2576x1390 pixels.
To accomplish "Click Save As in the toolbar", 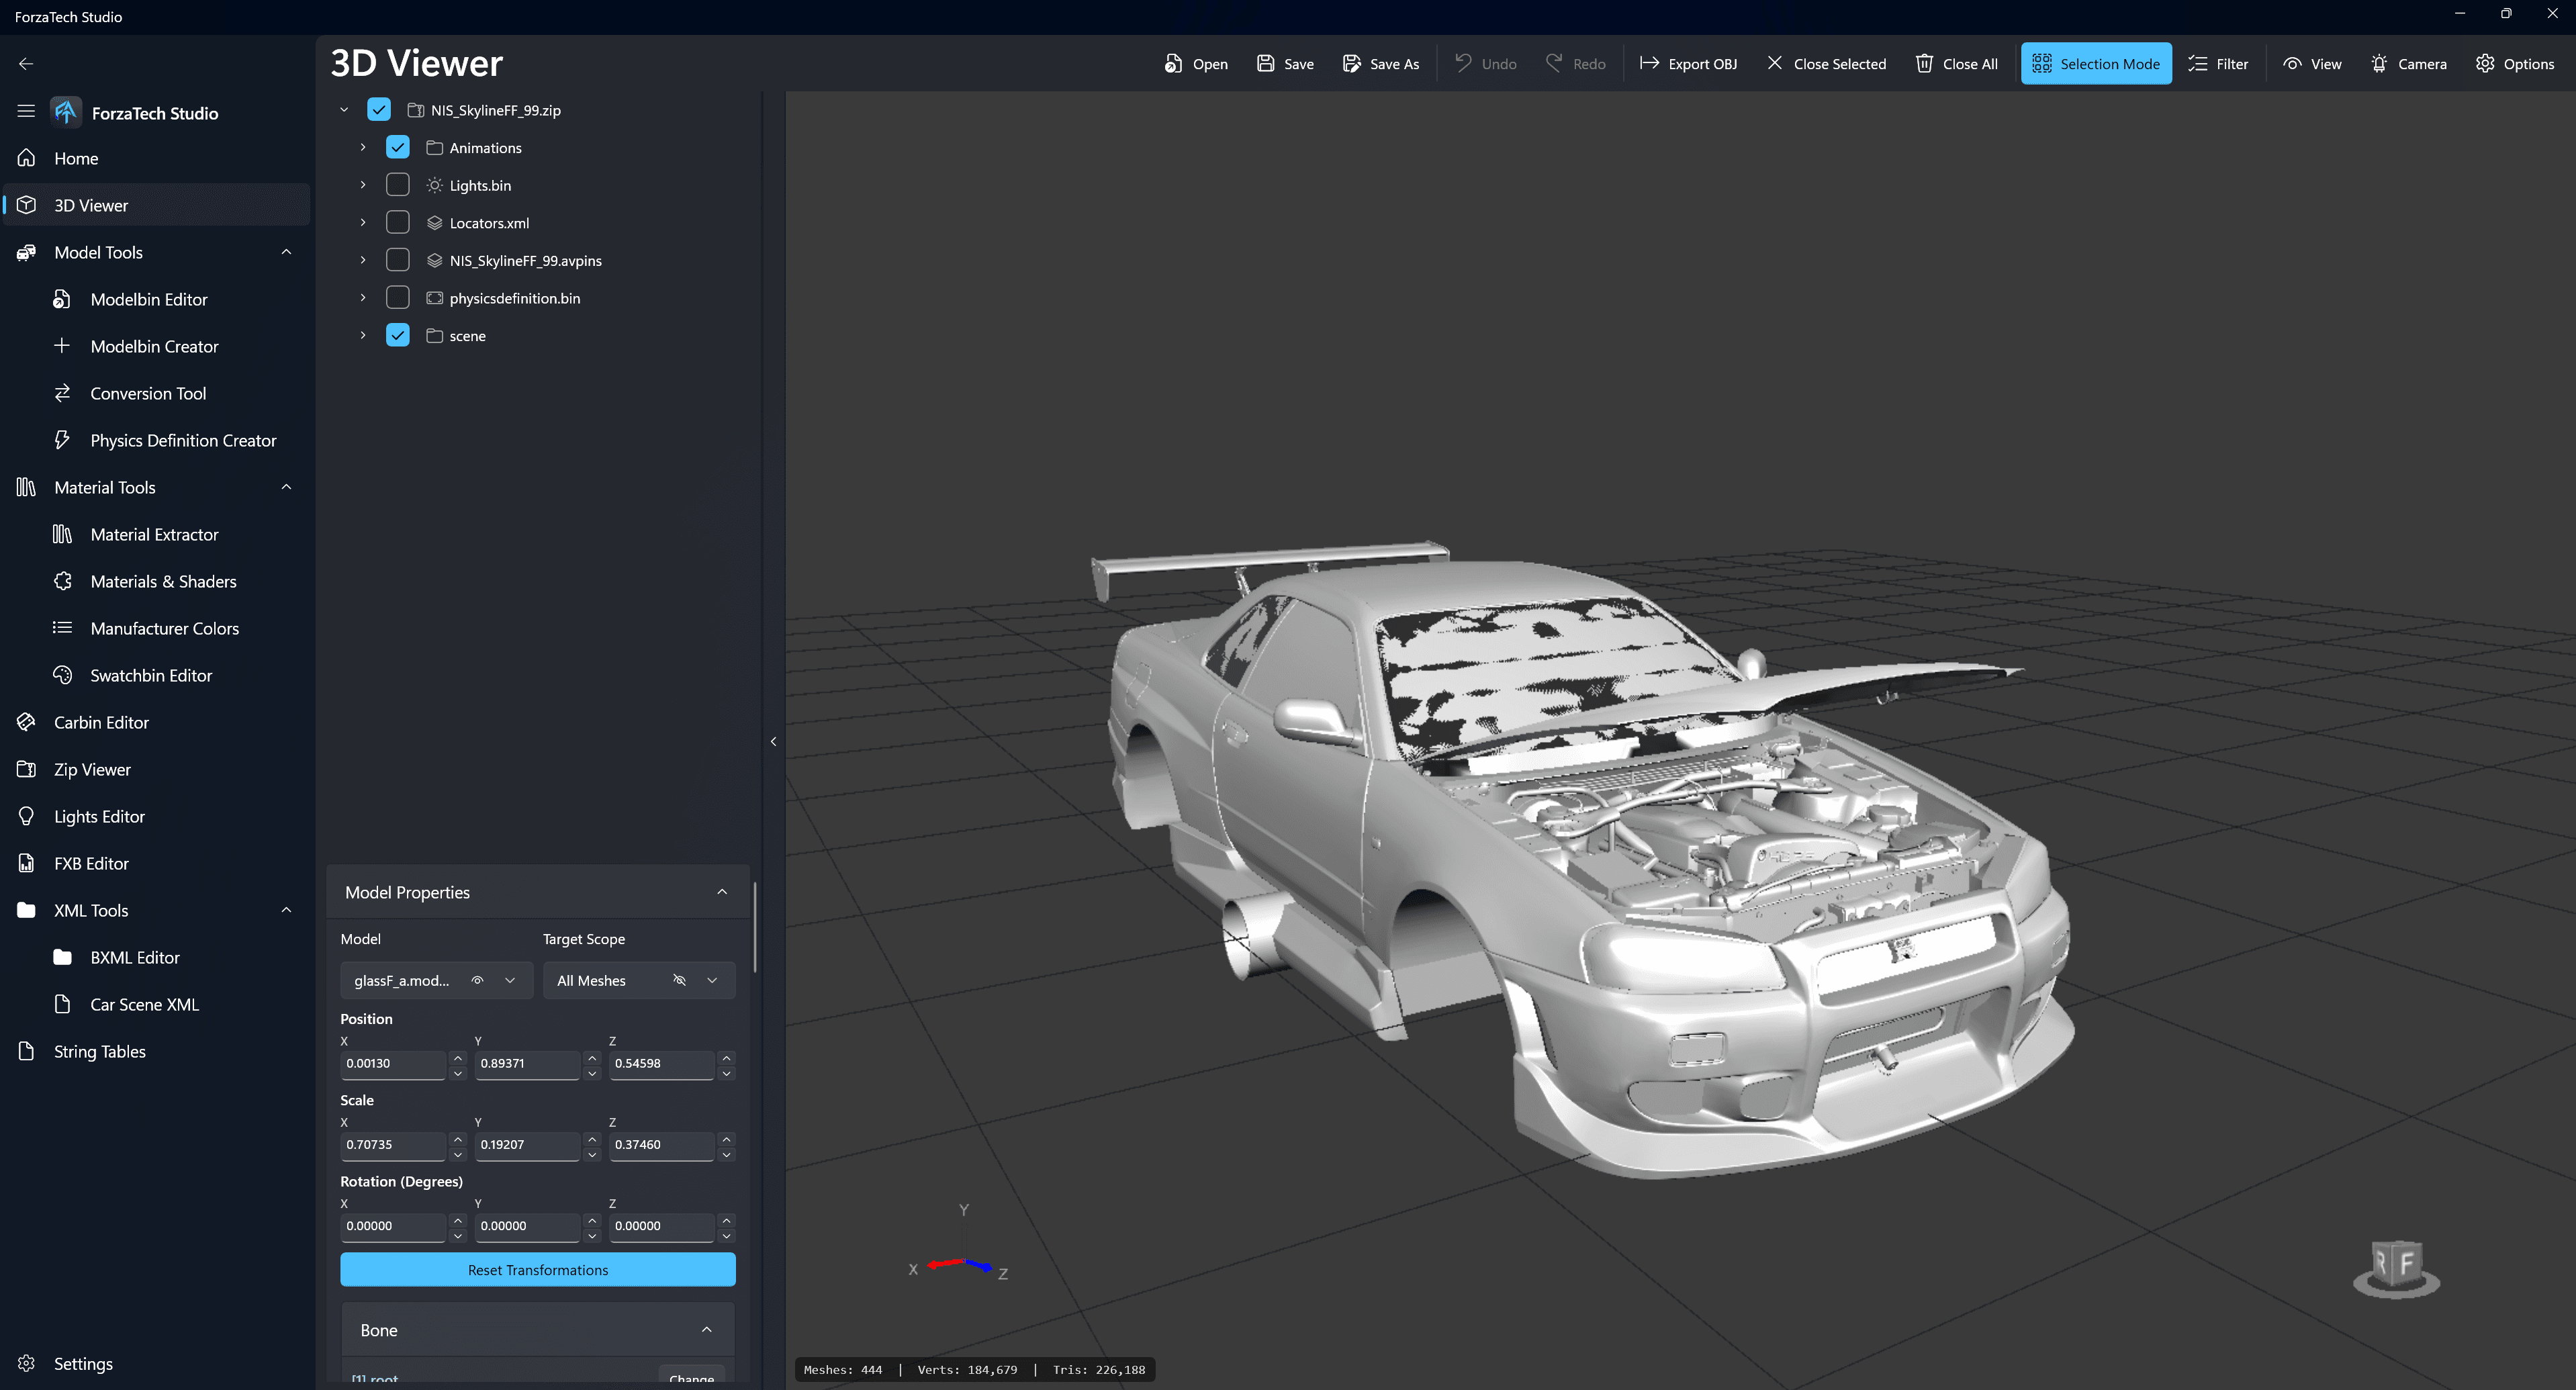I will pos(1380,64).
